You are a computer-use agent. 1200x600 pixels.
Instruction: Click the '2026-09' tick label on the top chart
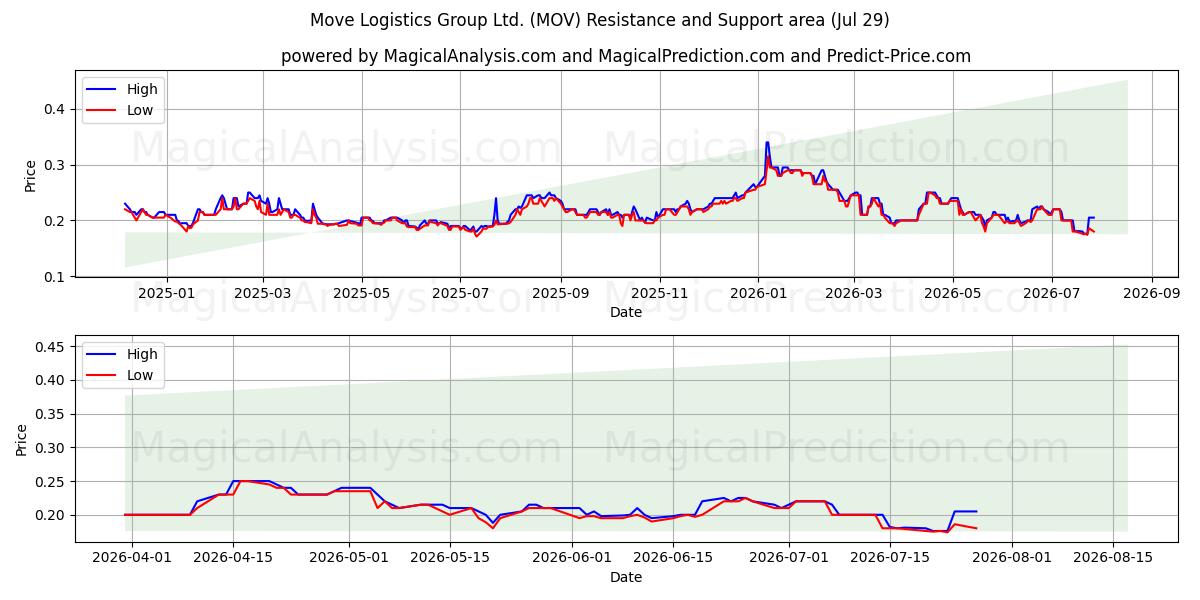coord(1151,293)
